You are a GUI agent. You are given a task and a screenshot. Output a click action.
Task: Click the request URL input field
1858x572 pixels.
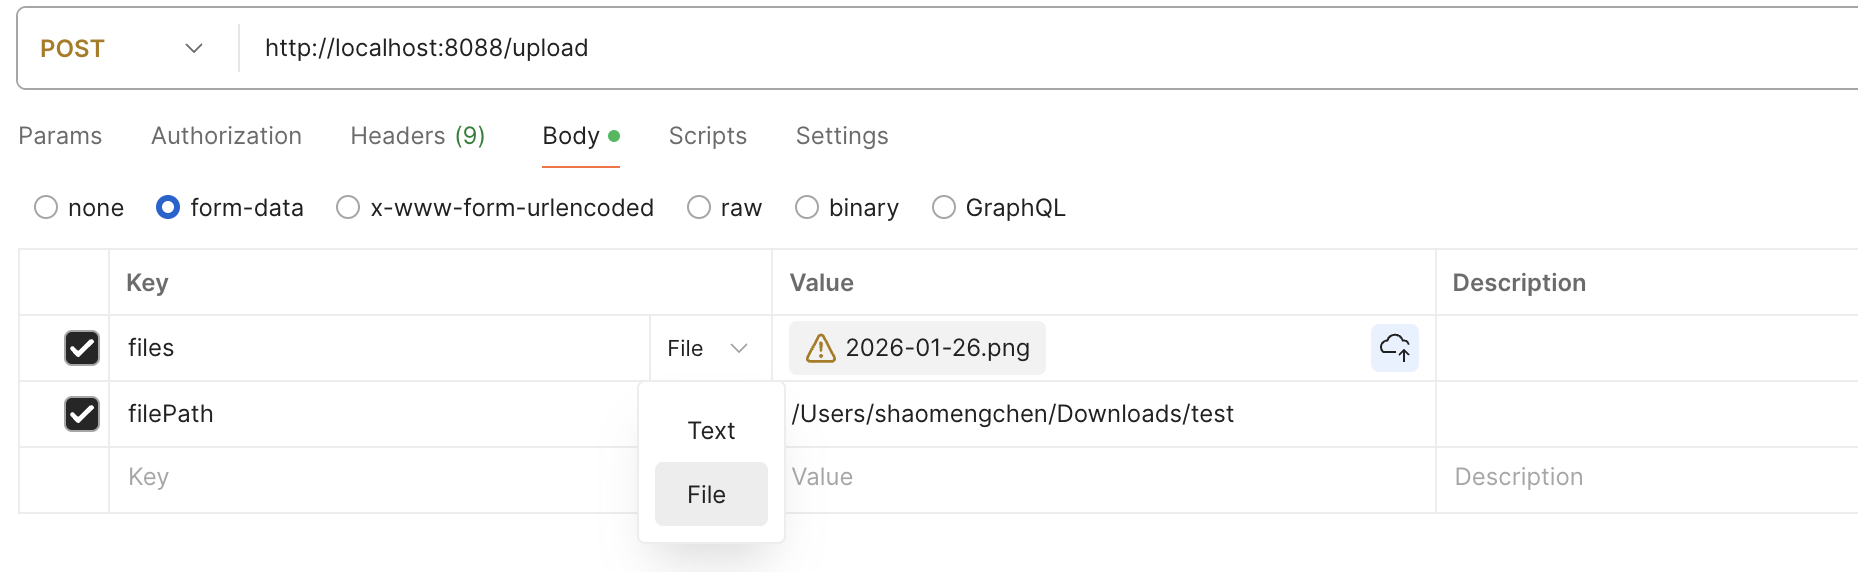(x=900, y=48)
